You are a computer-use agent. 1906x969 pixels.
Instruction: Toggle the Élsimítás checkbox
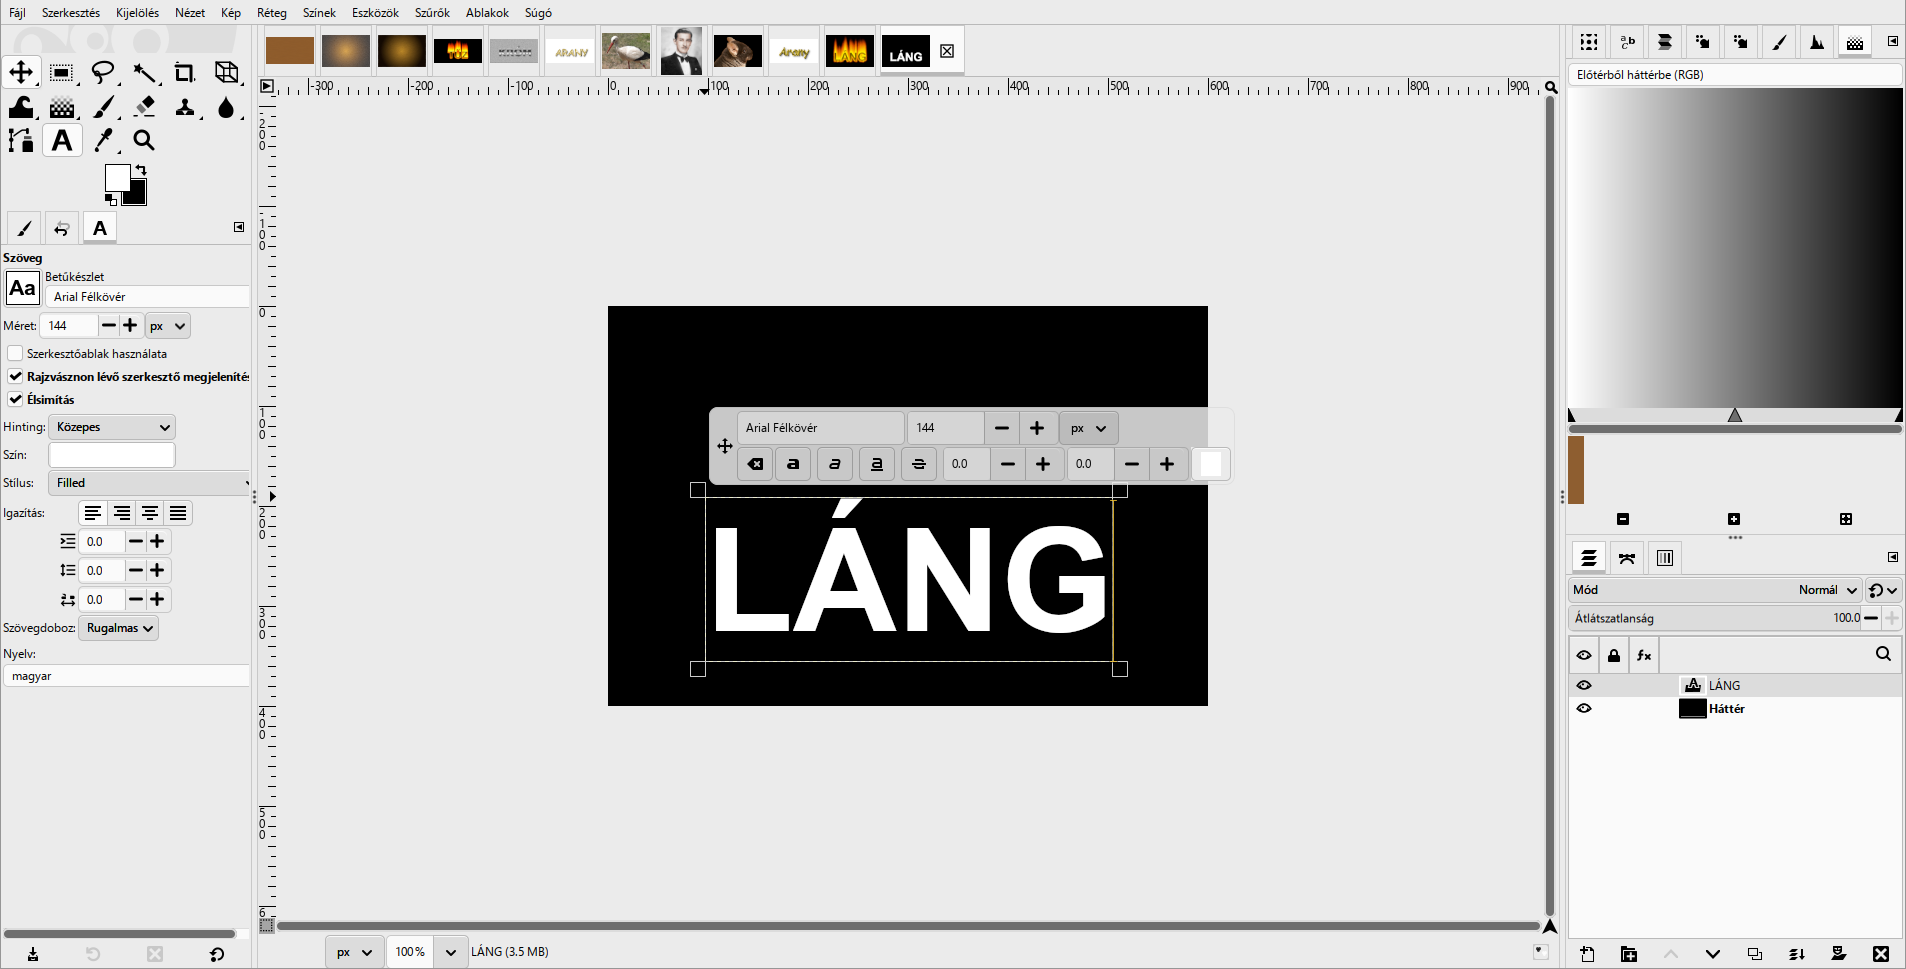pyautogui.click(x=15, y=399)
